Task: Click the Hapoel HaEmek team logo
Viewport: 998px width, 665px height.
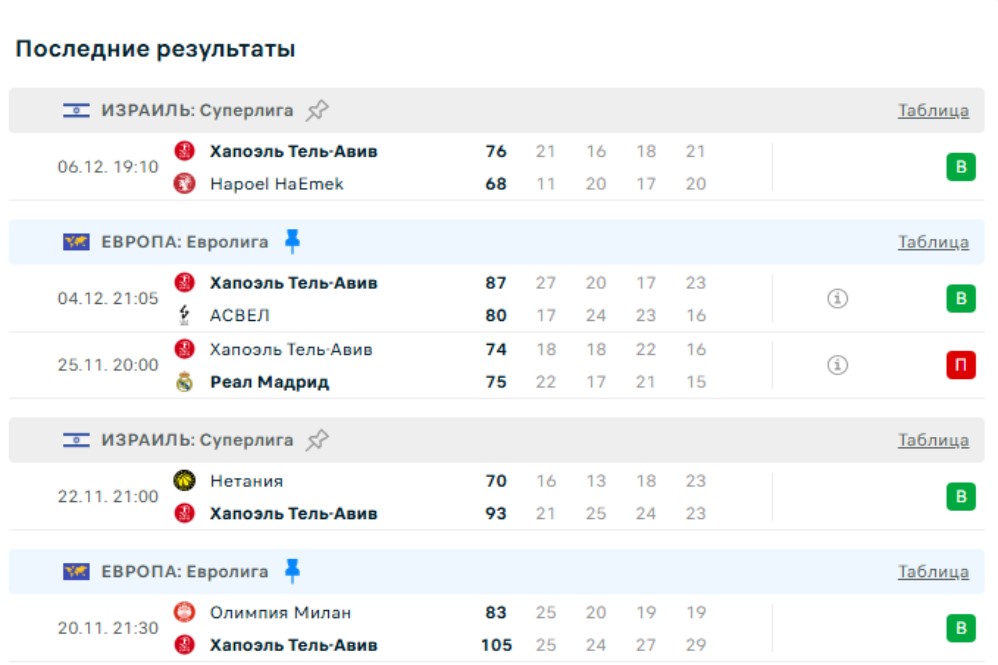Action: [184, 184]
